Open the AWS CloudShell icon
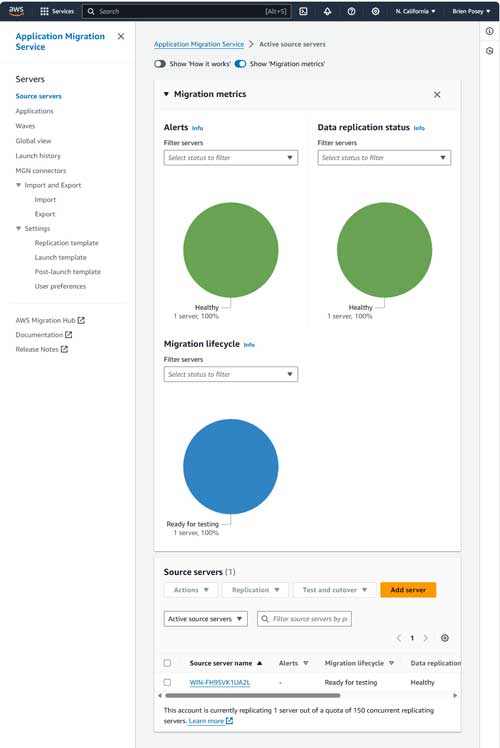Screen dimensions: 500x748 coord(303,11)
